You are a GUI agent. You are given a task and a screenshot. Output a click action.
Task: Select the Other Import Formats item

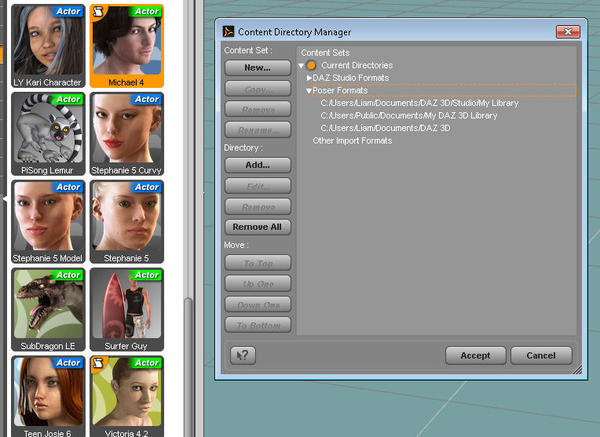pos(352,141)
